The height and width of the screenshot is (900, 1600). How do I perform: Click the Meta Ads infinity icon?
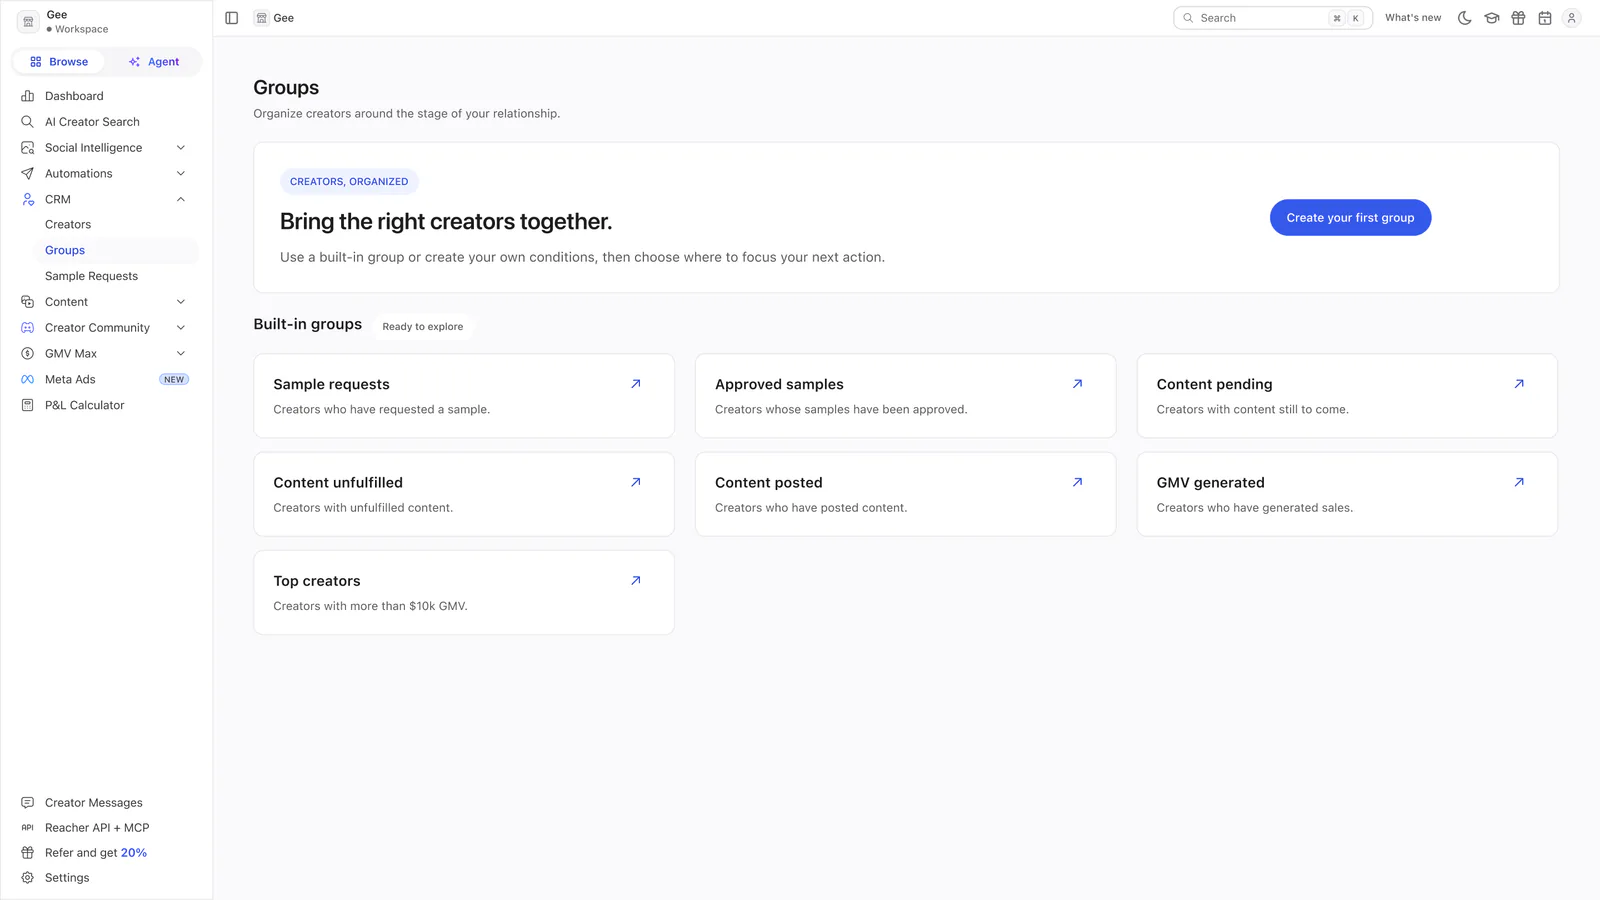(x=28, y=380)
